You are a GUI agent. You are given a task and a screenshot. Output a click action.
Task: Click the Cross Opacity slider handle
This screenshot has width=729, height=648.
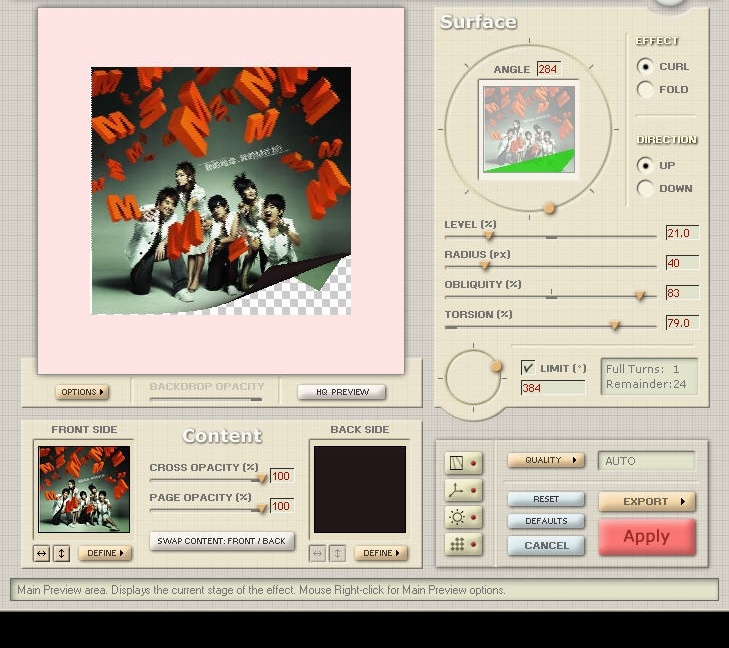click(x=262, y=479)
